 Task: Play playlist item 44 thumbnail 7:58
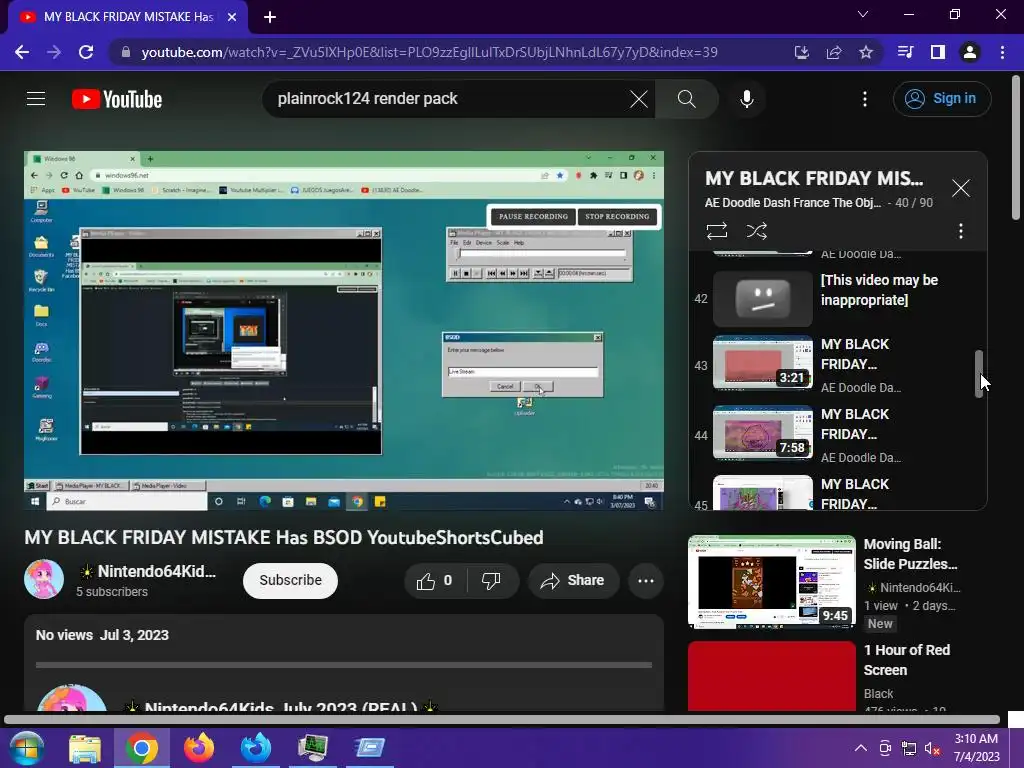point(763,433)
